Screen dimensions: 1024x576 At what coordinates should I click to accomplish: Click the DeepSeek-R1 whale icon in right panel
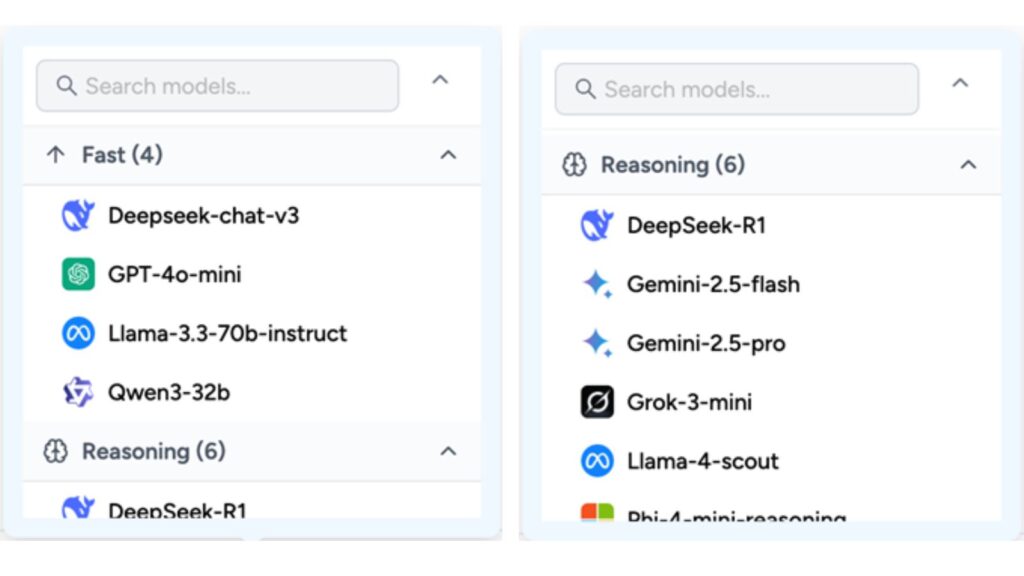[598, 225]
